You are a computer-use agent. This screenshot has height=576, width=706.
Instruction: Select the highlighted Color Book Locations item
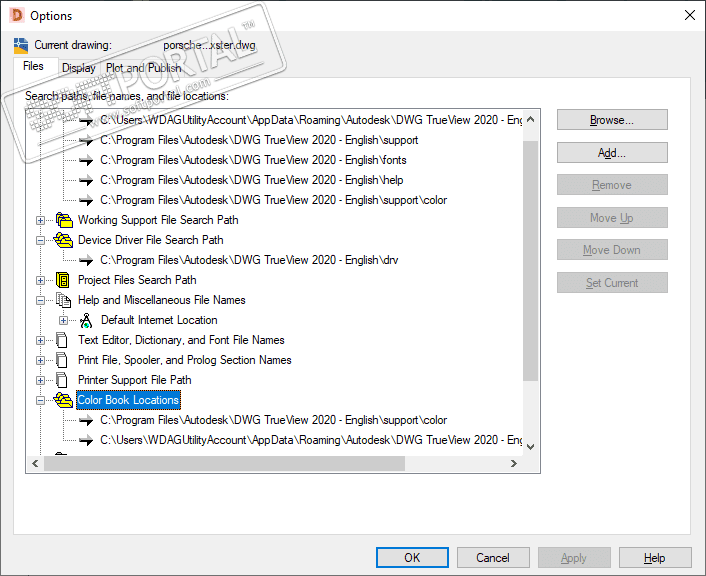(128, 400)
